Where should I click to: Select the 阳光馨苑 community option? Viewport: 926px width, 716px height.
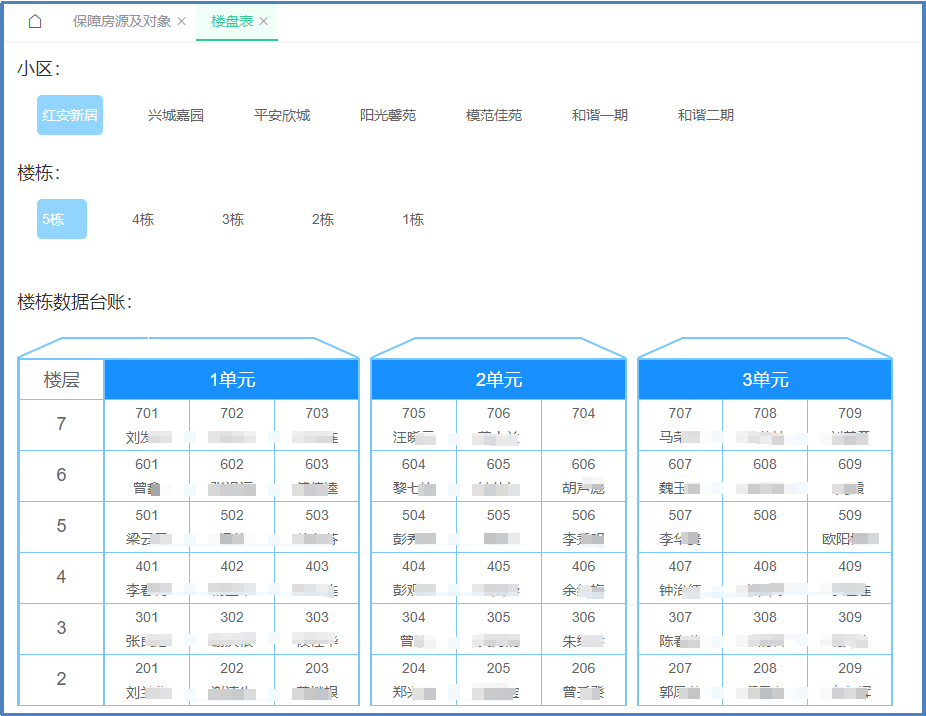pyautogui.click(x=388, y=115)
